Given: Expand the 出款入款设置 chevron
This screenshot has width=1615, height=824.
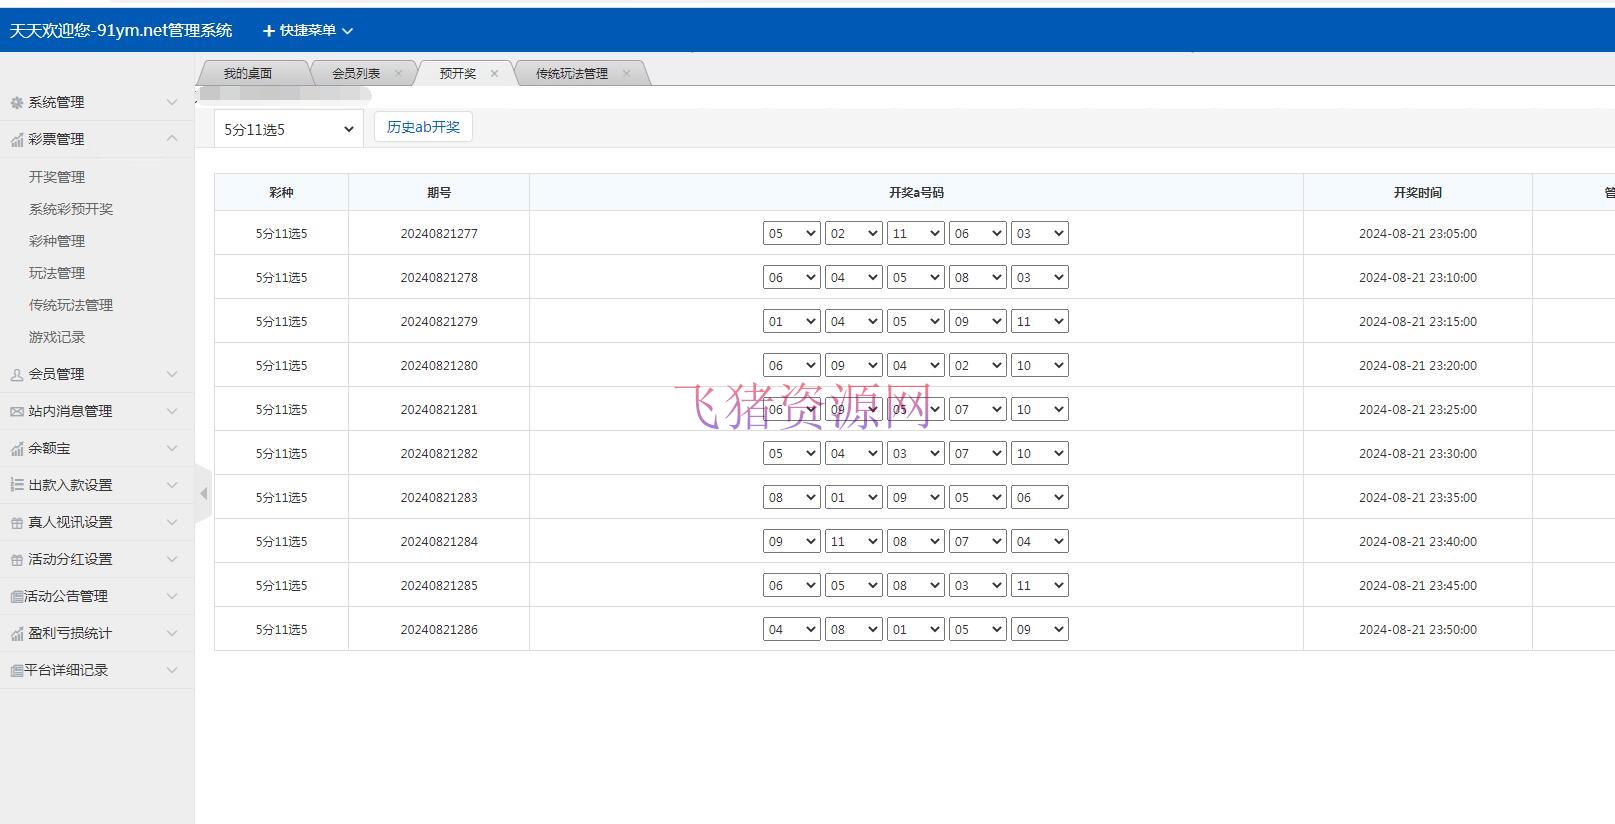Looking at the screenshot, I should tap(172, 485).
